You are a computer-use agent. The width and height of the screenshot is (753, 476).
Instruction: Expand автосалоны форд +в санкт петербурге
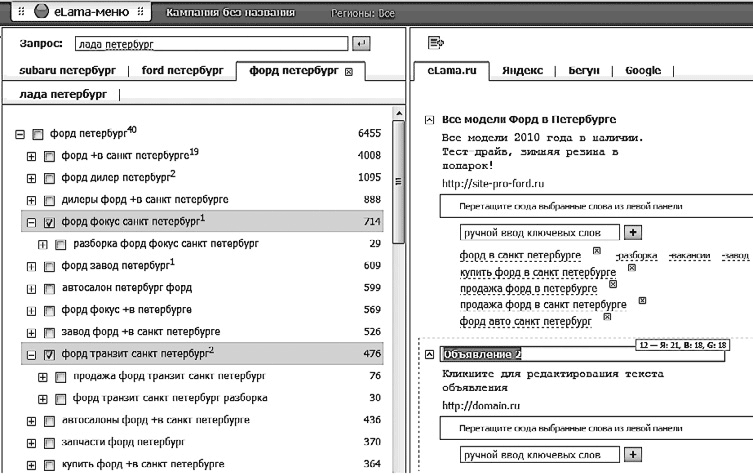31,422
